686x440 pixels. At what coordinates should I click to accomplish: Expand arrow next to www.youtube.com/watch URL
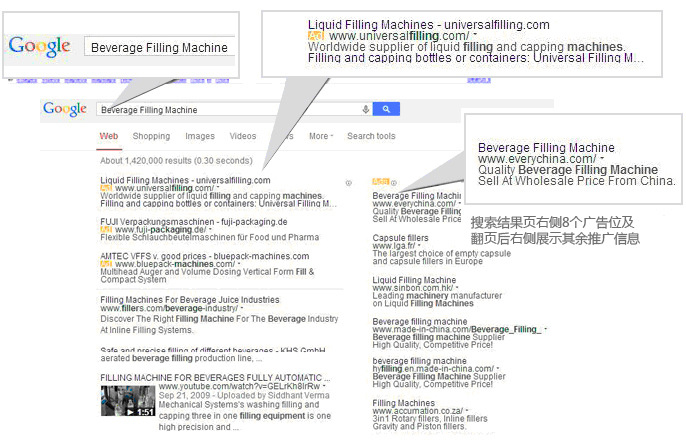tap(324, 386)
